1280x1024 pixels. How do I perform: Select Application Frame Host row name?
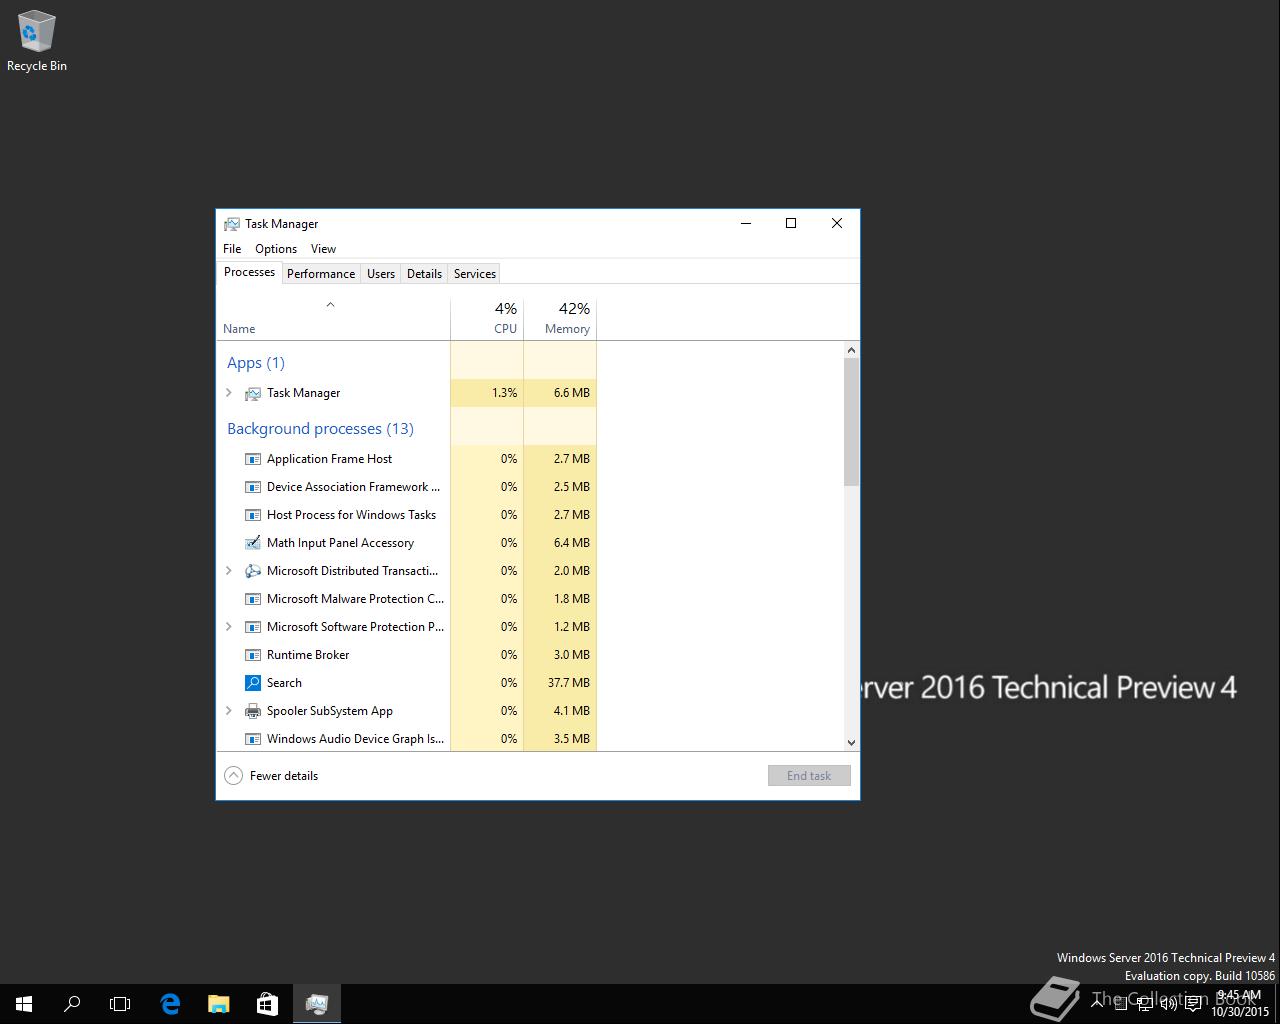329,459
